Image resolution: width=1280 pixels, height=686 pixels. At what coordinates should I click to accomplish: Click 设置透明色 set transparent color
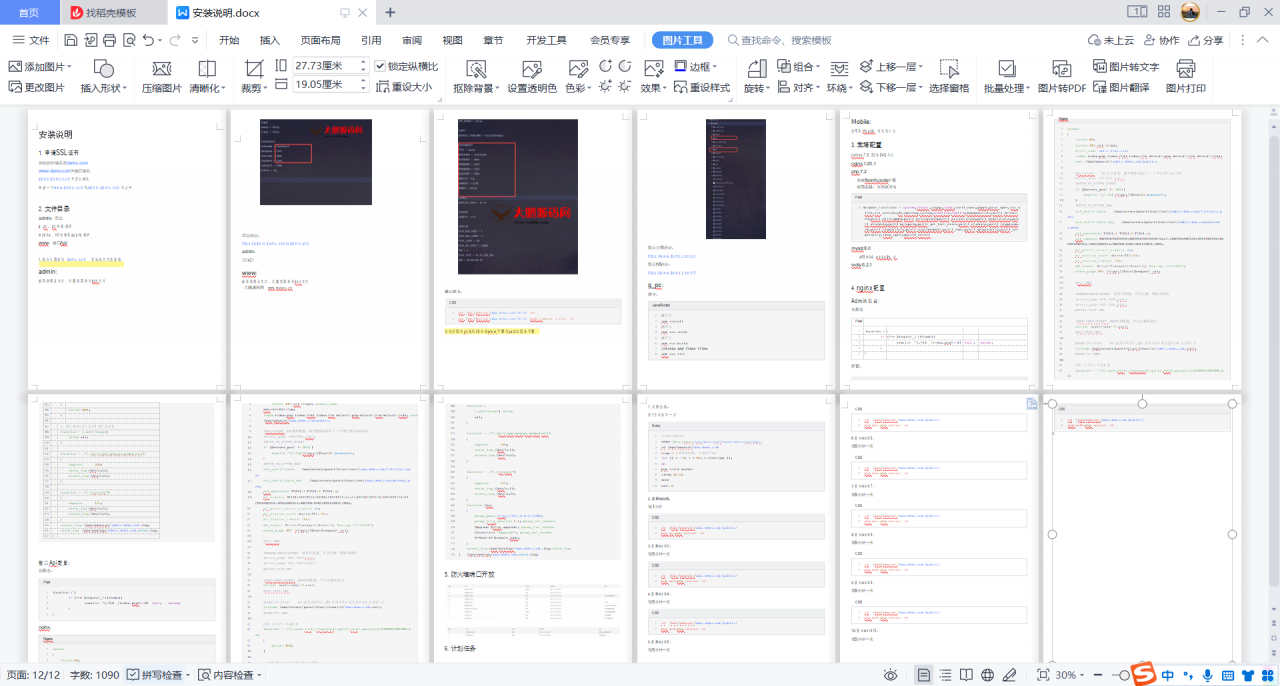532,77
